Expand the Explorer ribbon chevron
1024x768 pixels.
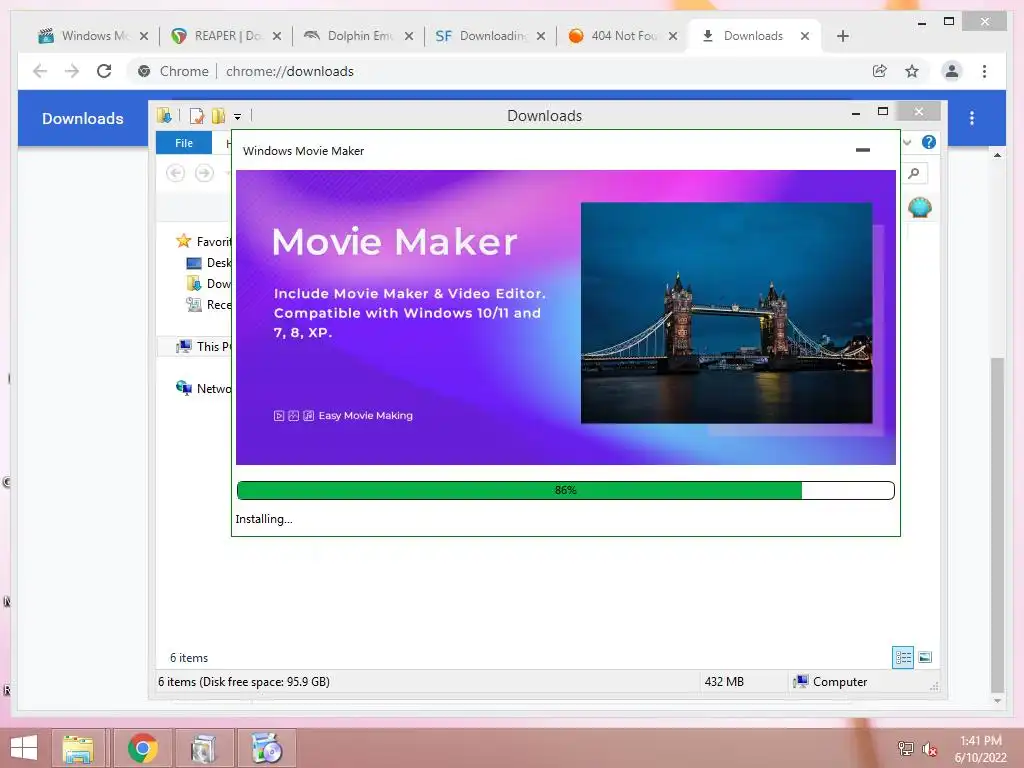tap(907, 142)
